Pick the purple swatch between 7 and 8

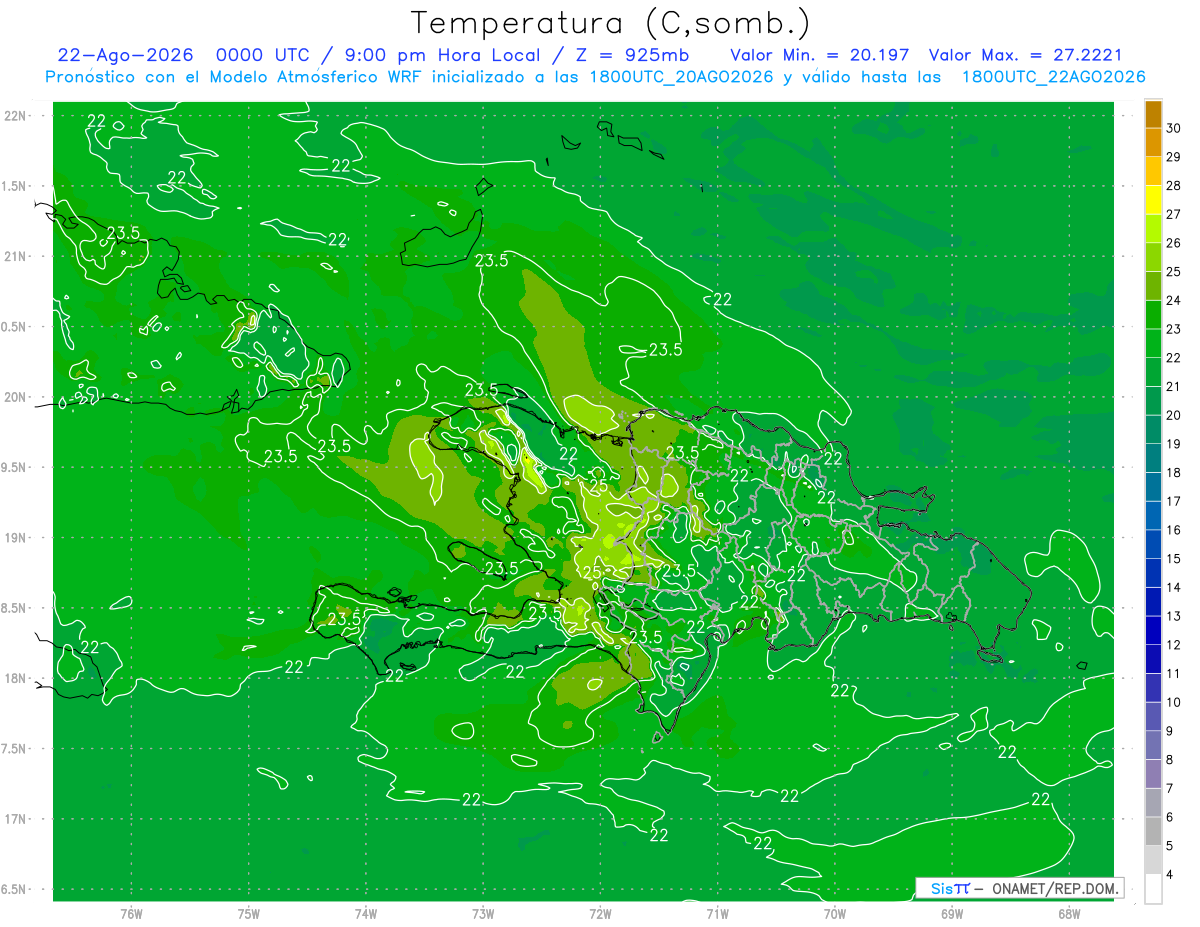tap(1153, 774)
